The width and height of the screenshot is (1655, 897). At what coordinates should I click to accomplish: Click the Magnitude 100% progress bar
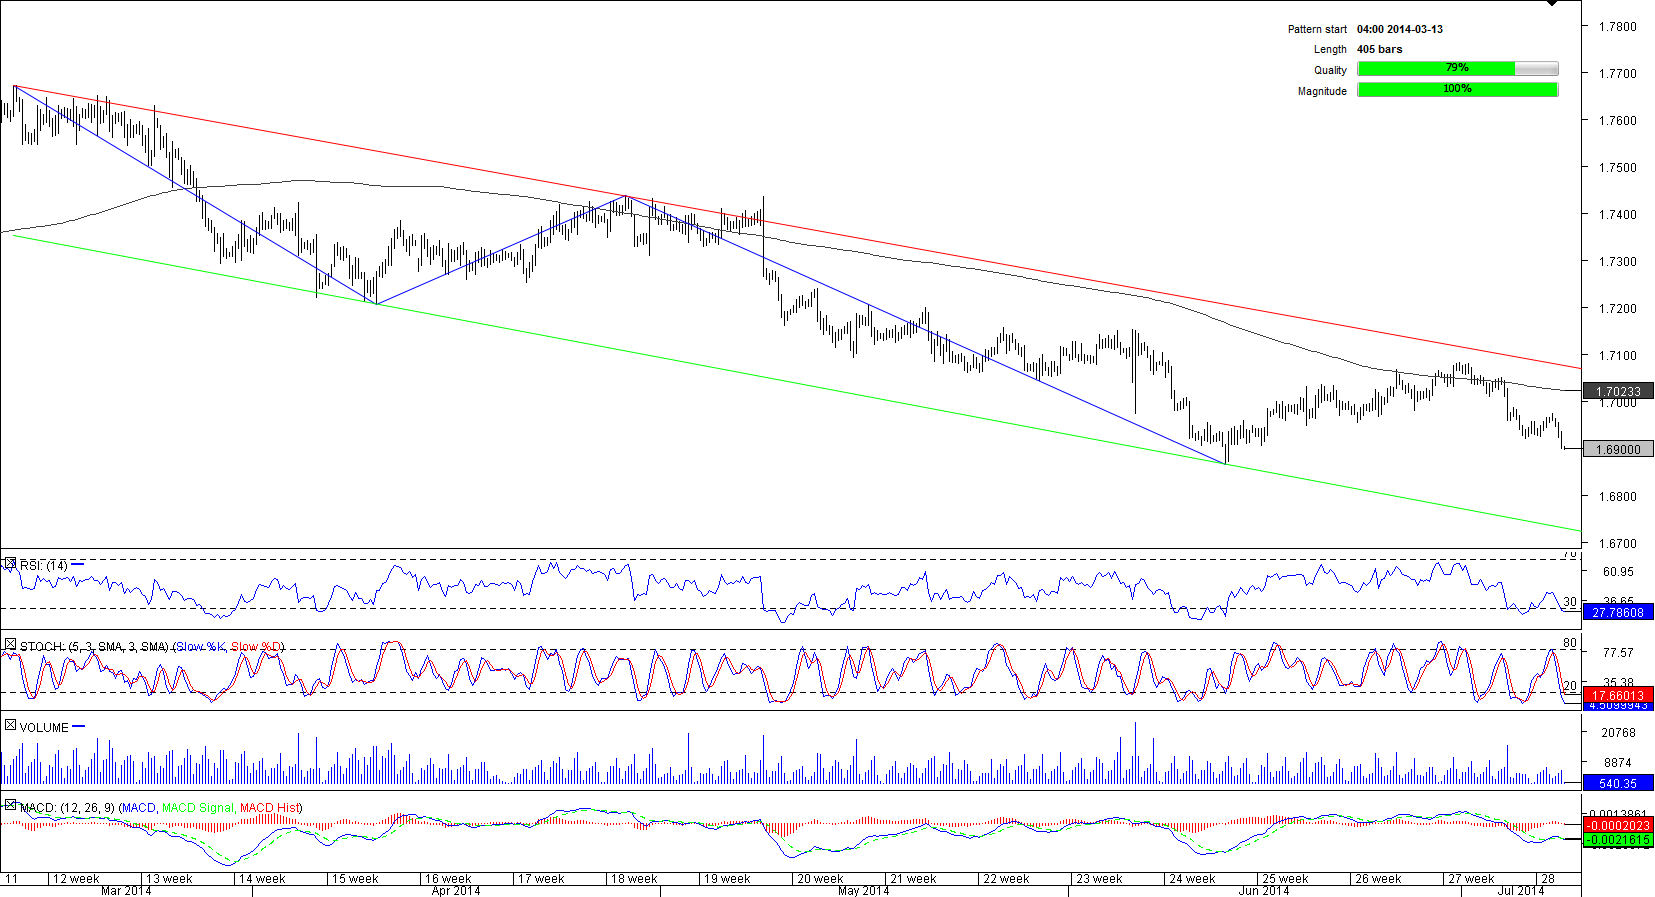click(x=1457, y=90)
